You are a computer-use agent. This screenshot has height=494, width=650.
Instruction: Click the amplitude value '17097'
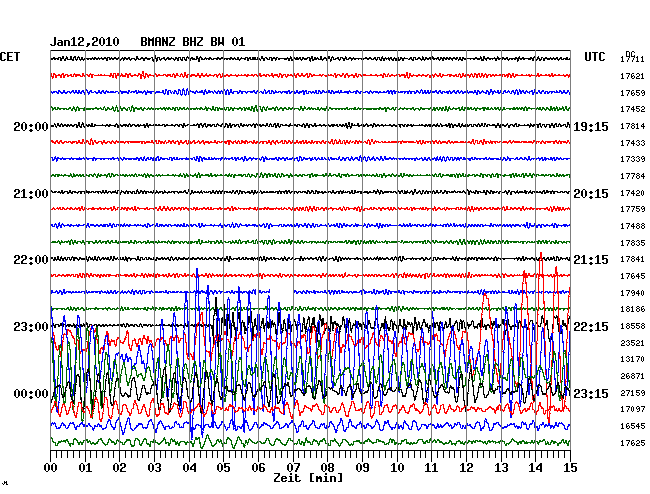pyautogui.click(x=633, y=409)
